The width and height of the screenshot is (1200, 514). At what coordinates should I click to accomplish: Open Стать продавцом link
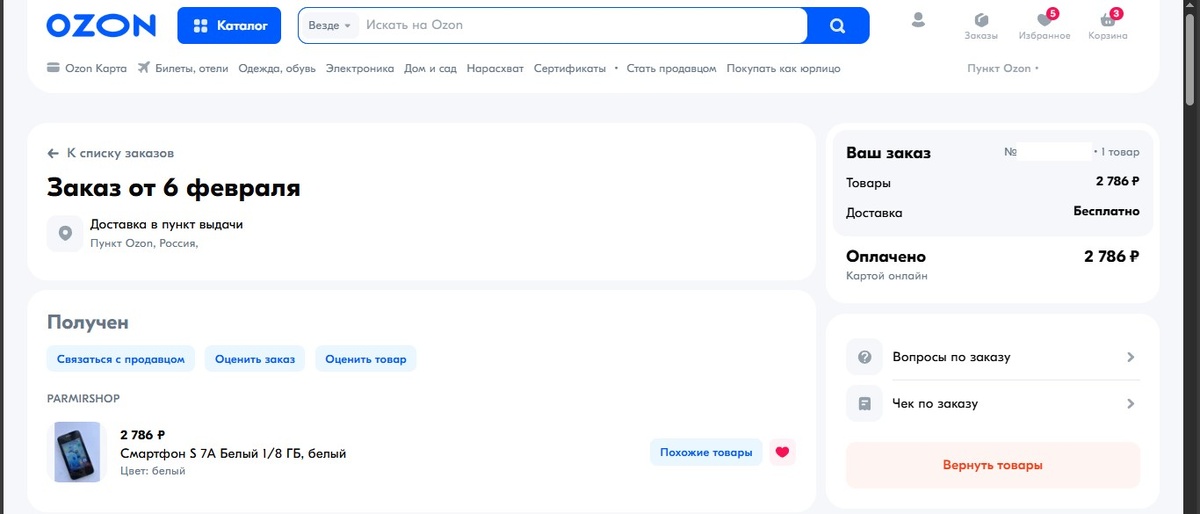[671, 69]
